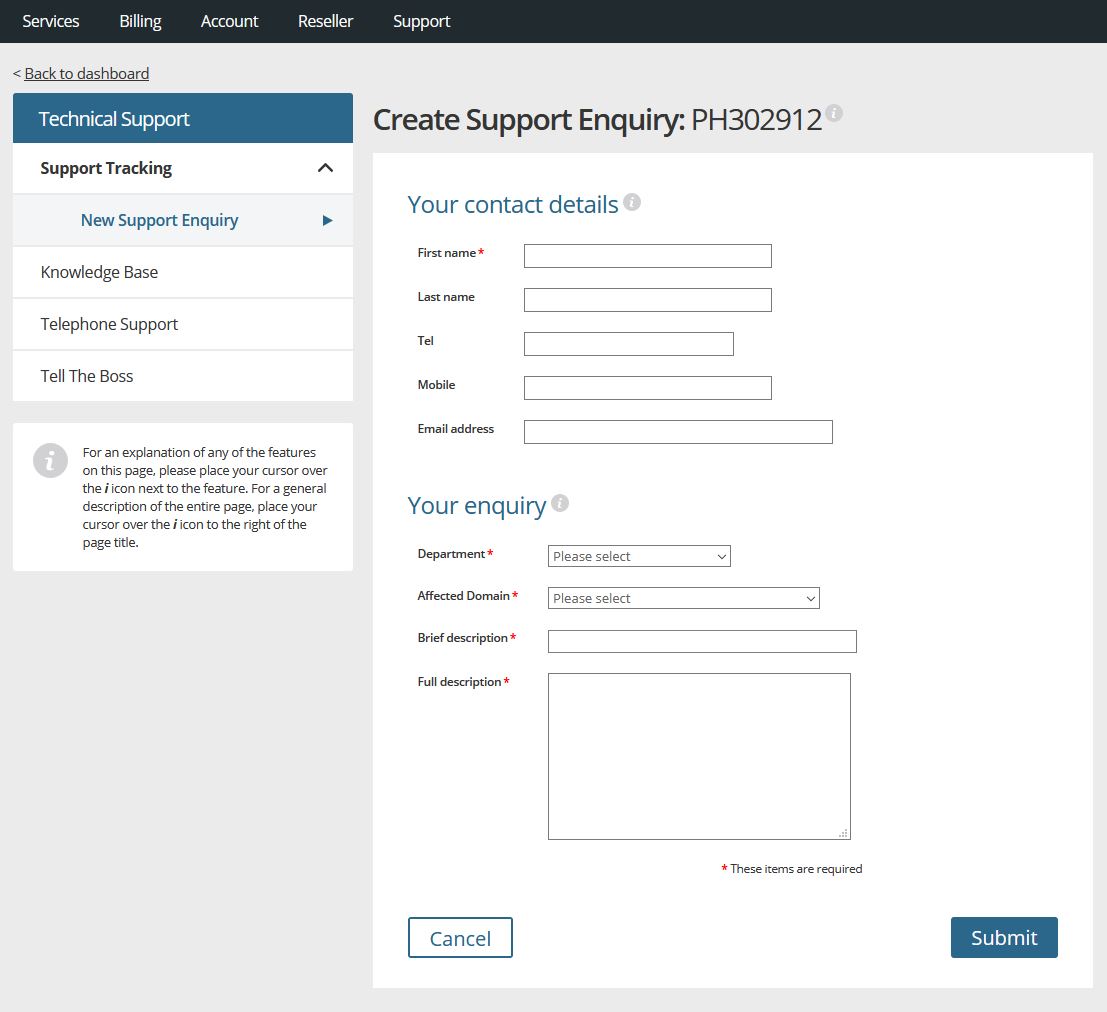Click the 'Your contact details' heading
Image resolution: width=1107 pixels, height=1012 pixels.
[513, 204]
